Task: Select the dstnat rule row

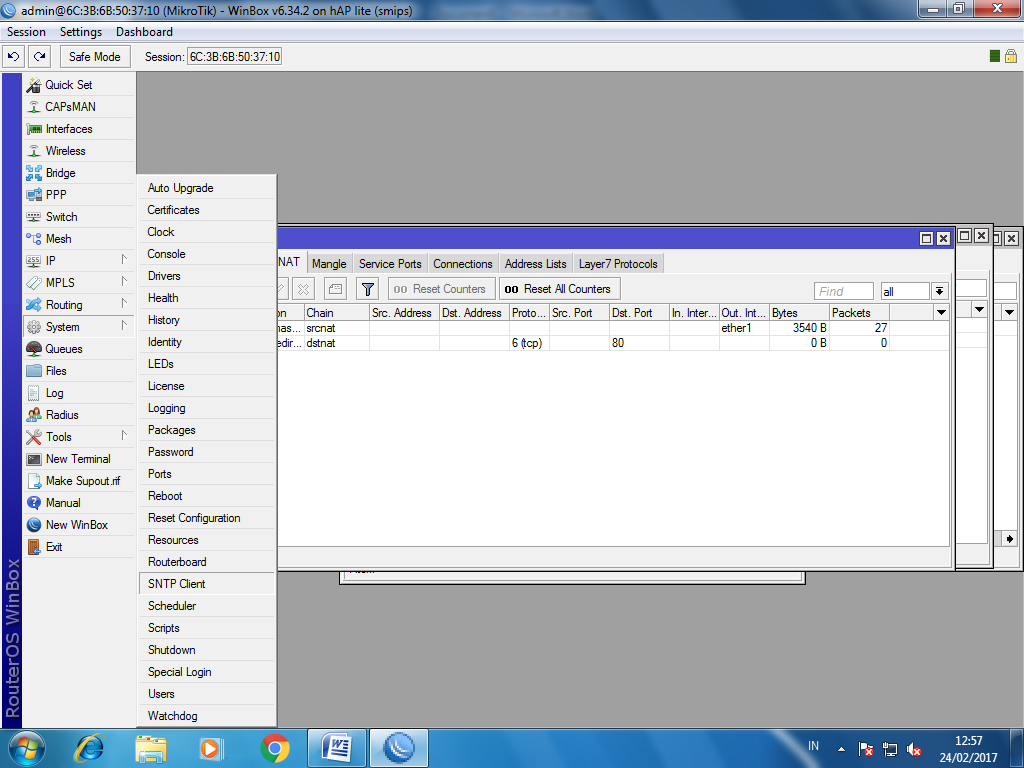Action: [x=613, y=343]
